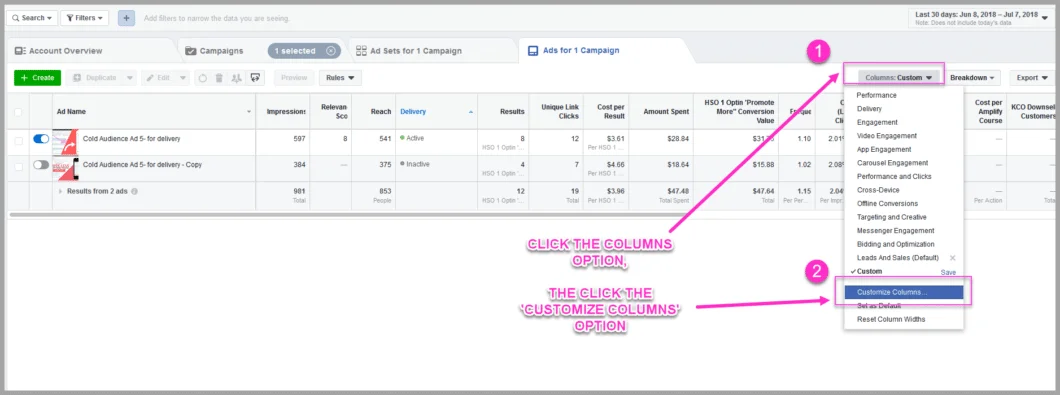Choose Leads And Sales (Default) preset

pos(897,258)
